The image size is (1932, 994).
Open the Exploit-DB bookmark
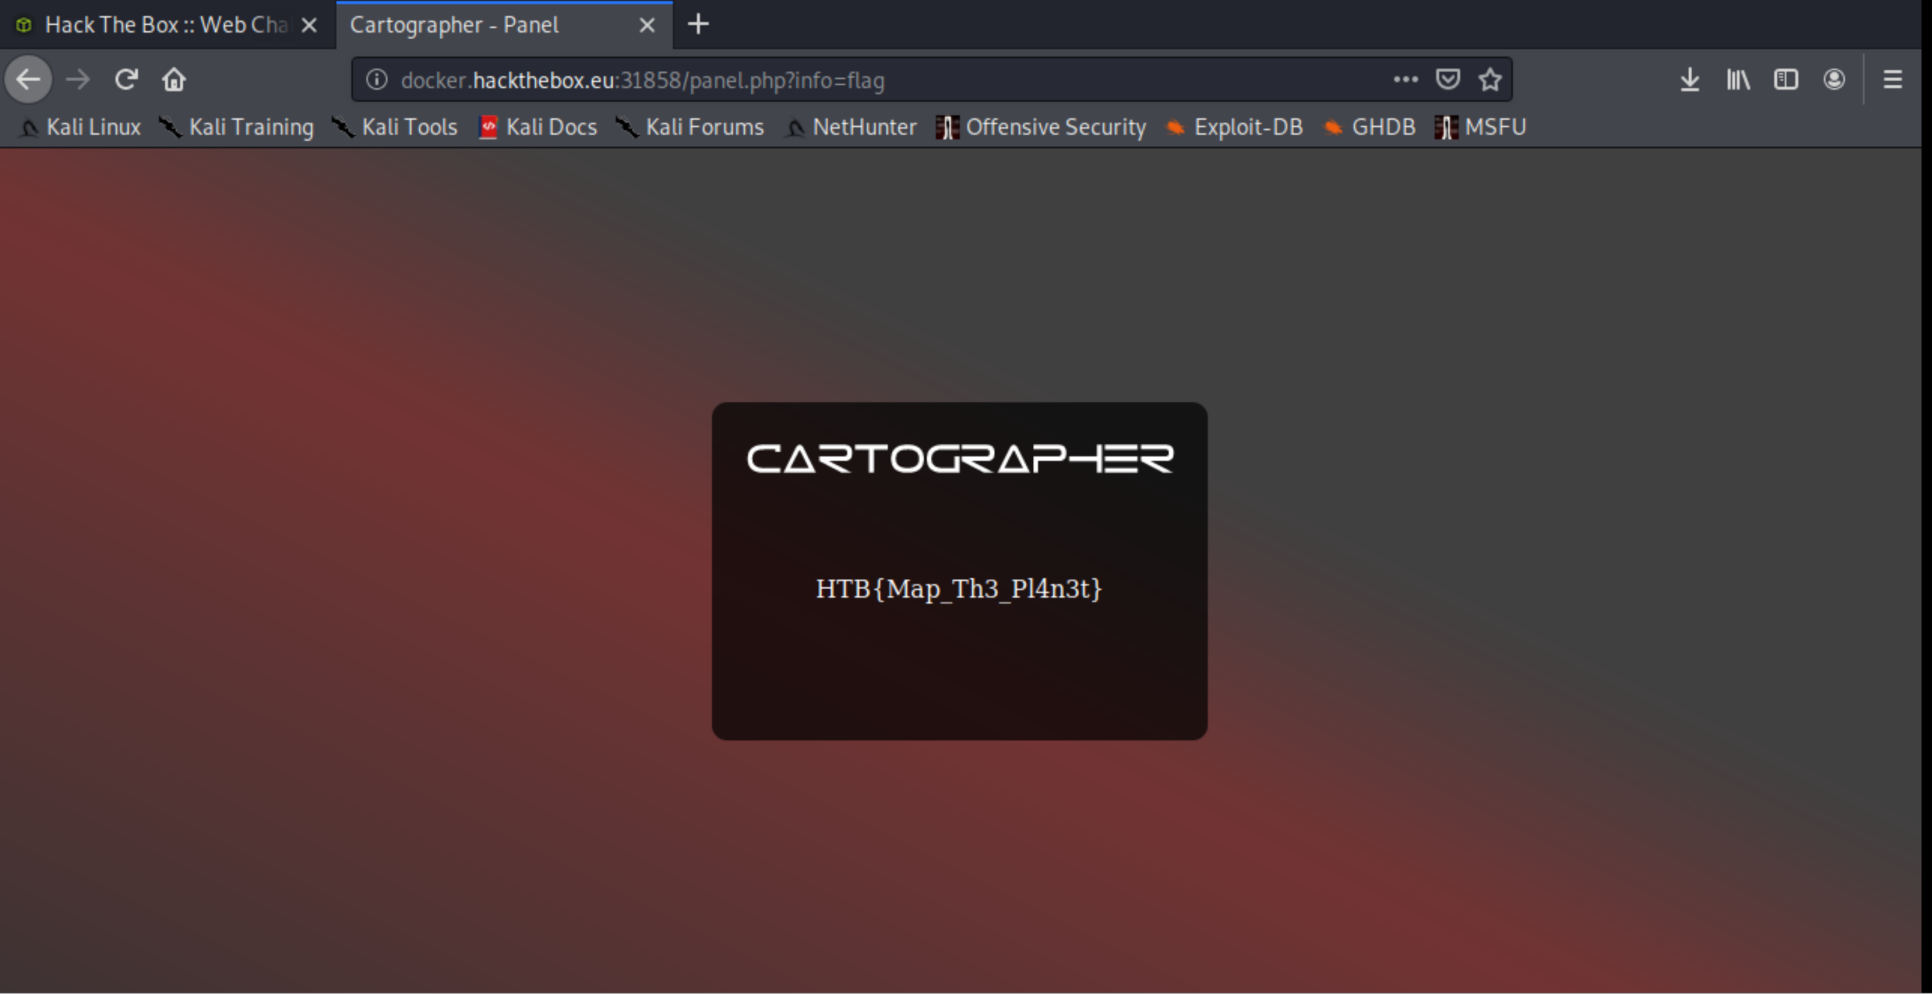pyautogui.click(x=1235, y=128)
